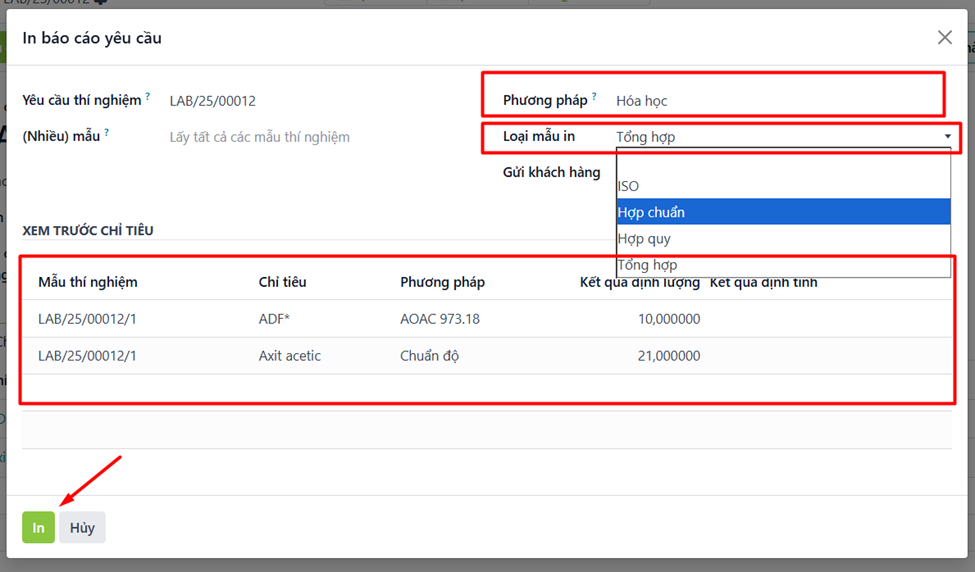
Task: Sort by Mẫu thí nghiệm column header
Action: point(88,282)
